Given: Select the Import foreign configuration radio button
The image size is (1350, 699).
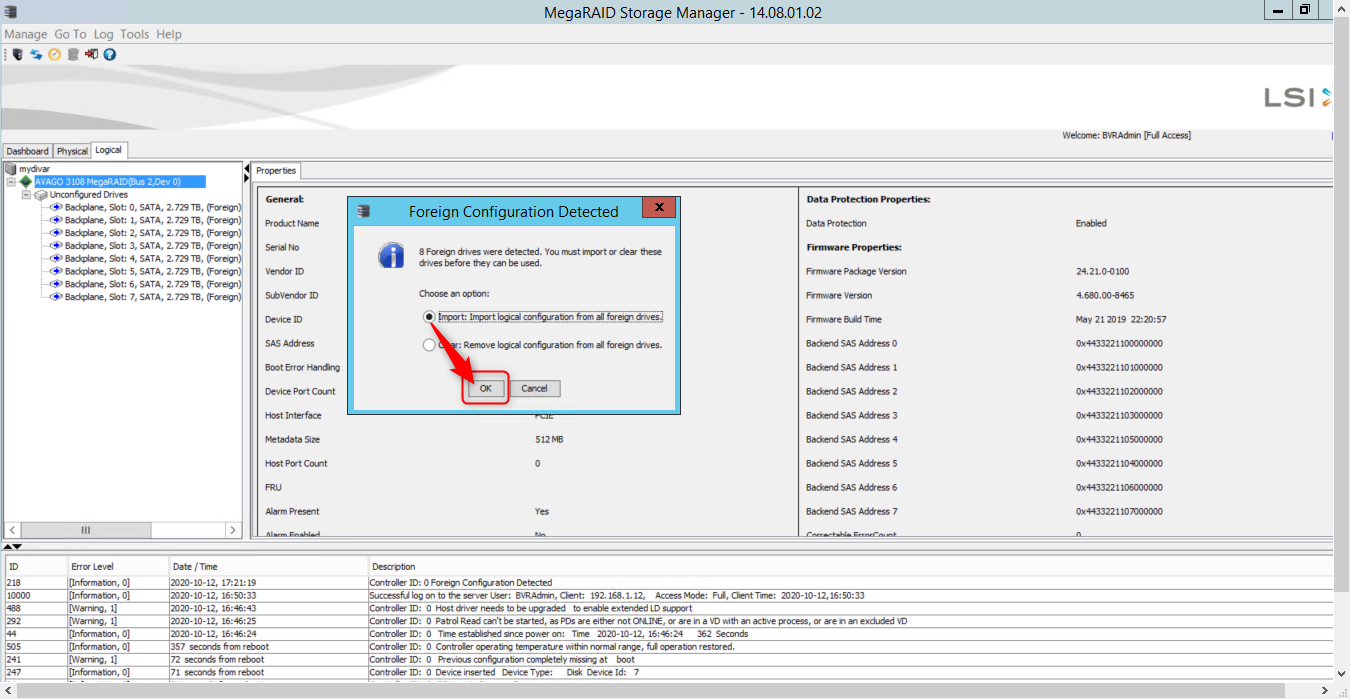Looking at the screenshot, I should [429, 316].
